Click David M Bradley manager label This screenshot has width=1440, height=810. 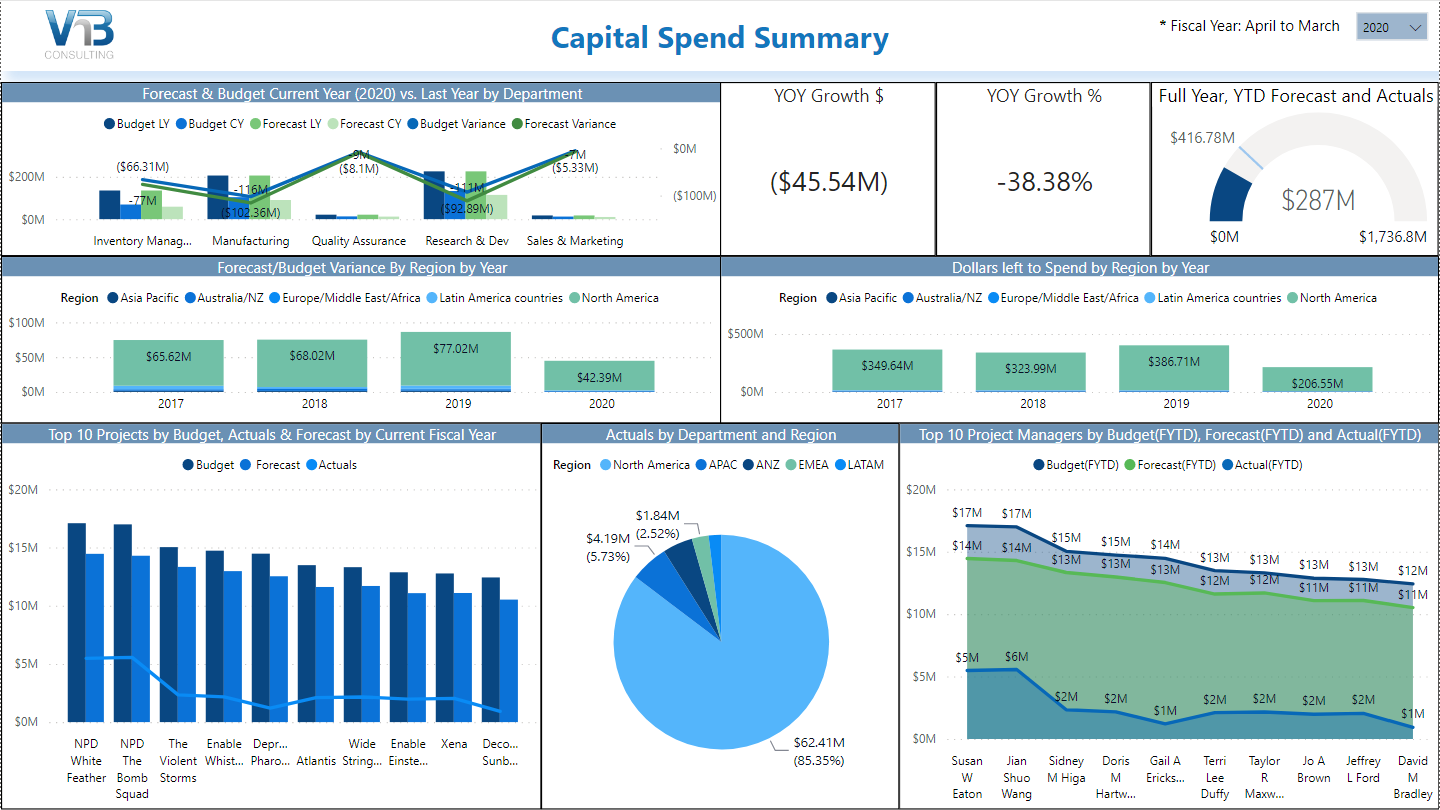(x=1413, y=778)
